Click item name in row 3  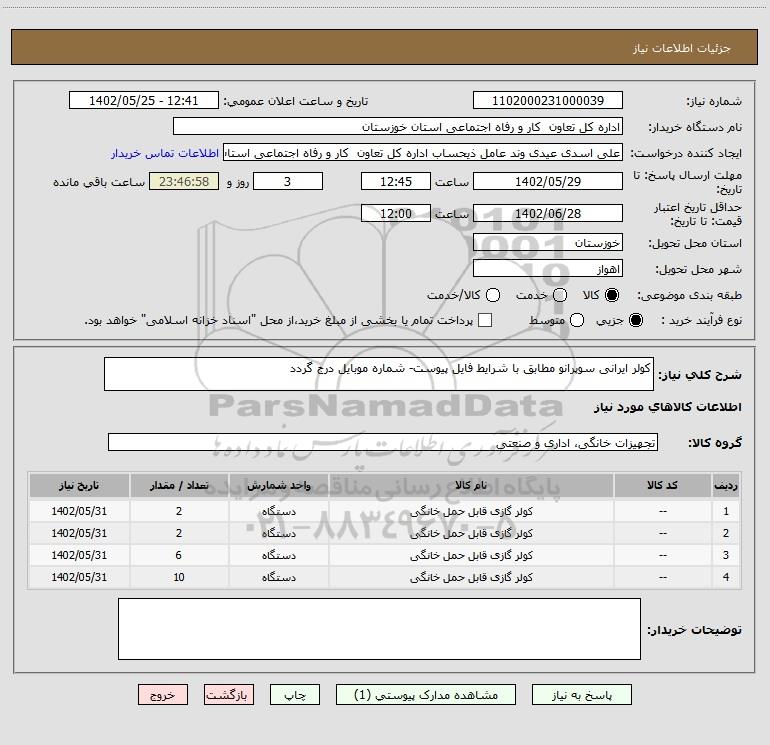click(471, 555)
